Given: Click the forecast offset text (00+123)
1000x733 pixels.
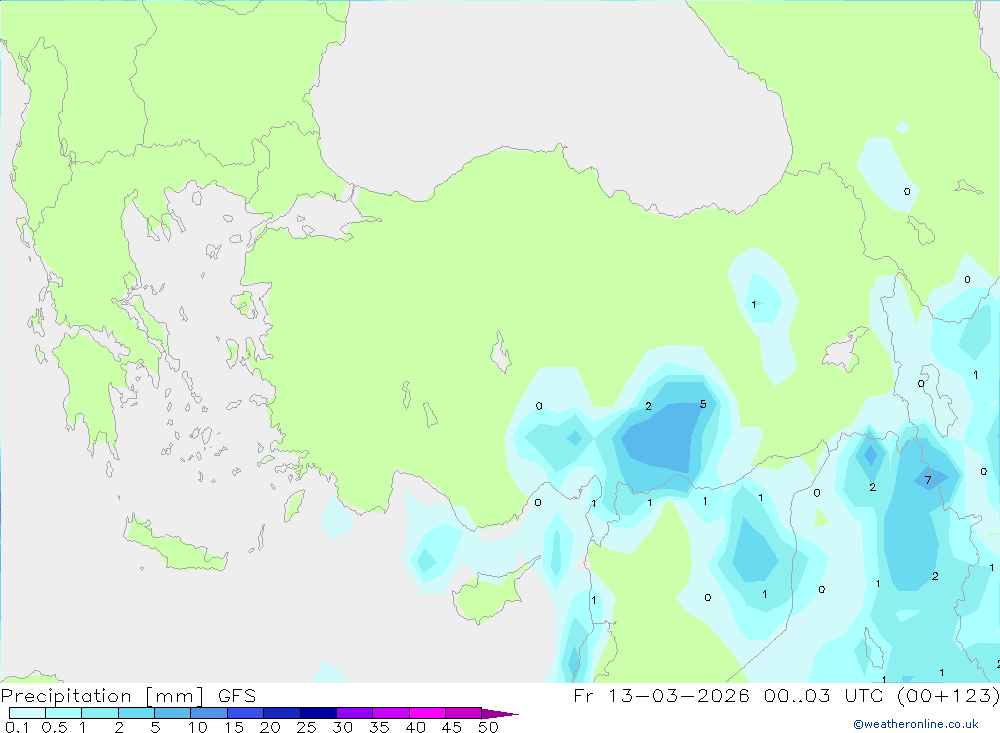Looking at the screenshot, I should point(948,695).
